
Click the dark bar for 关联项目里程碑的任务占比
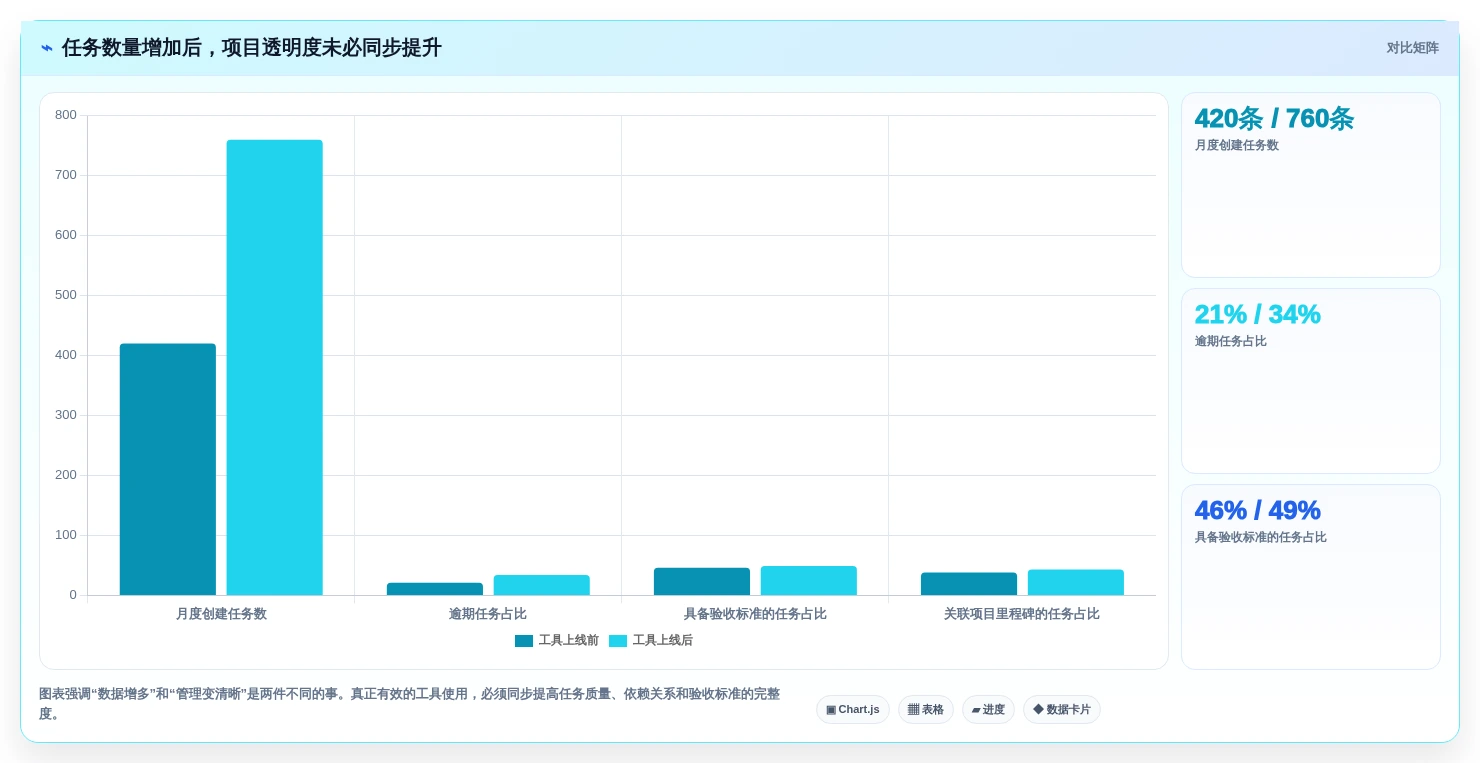[x=969, y=584]
